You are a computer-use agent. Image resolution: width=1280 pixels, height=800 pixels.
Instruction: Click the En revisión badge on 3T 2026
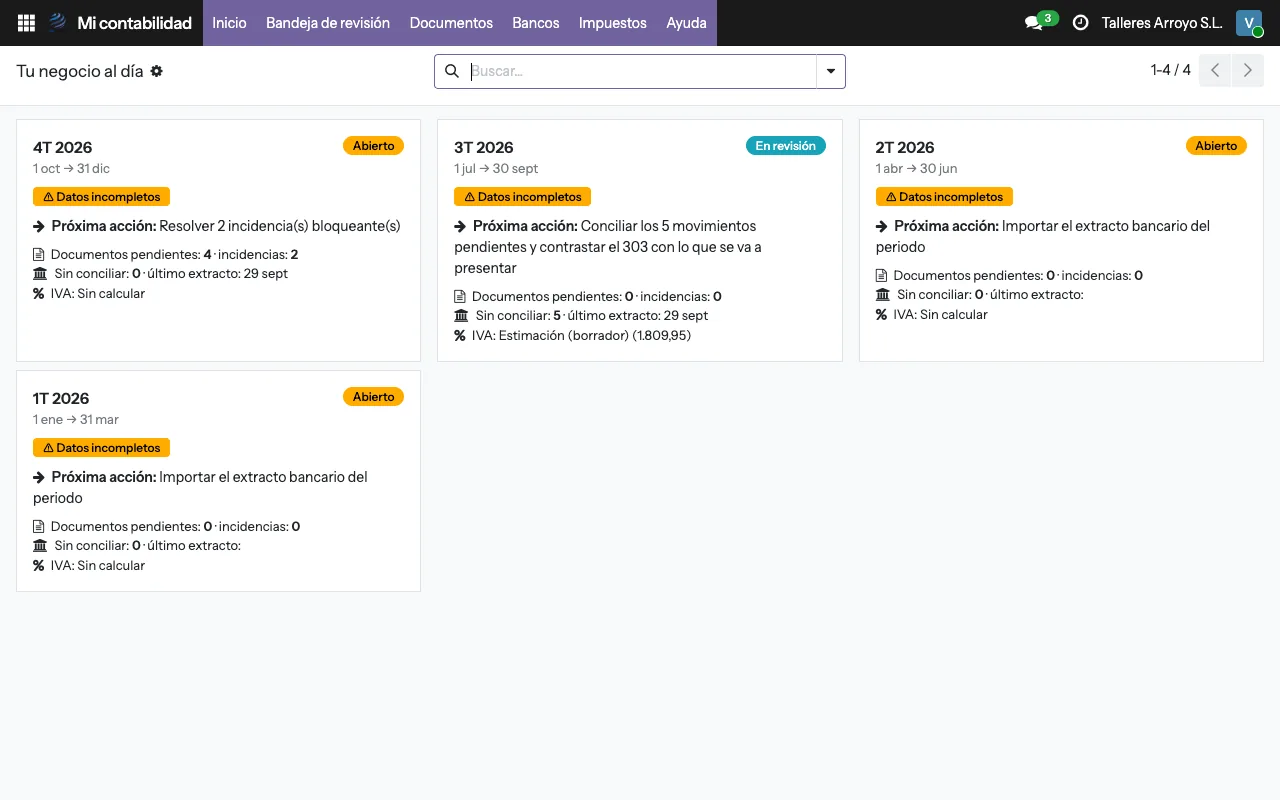[785, 146]
